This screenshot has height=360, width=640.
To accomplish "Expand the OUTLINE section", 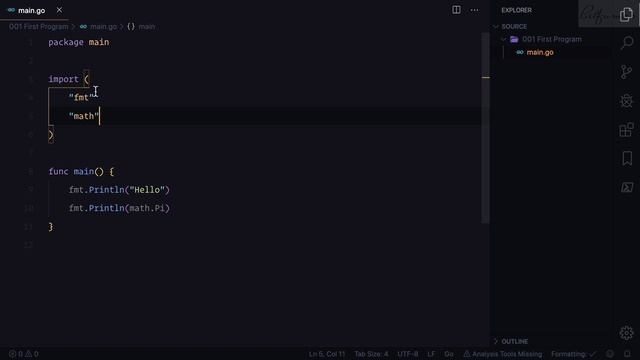I will click(x=514, y=341).
